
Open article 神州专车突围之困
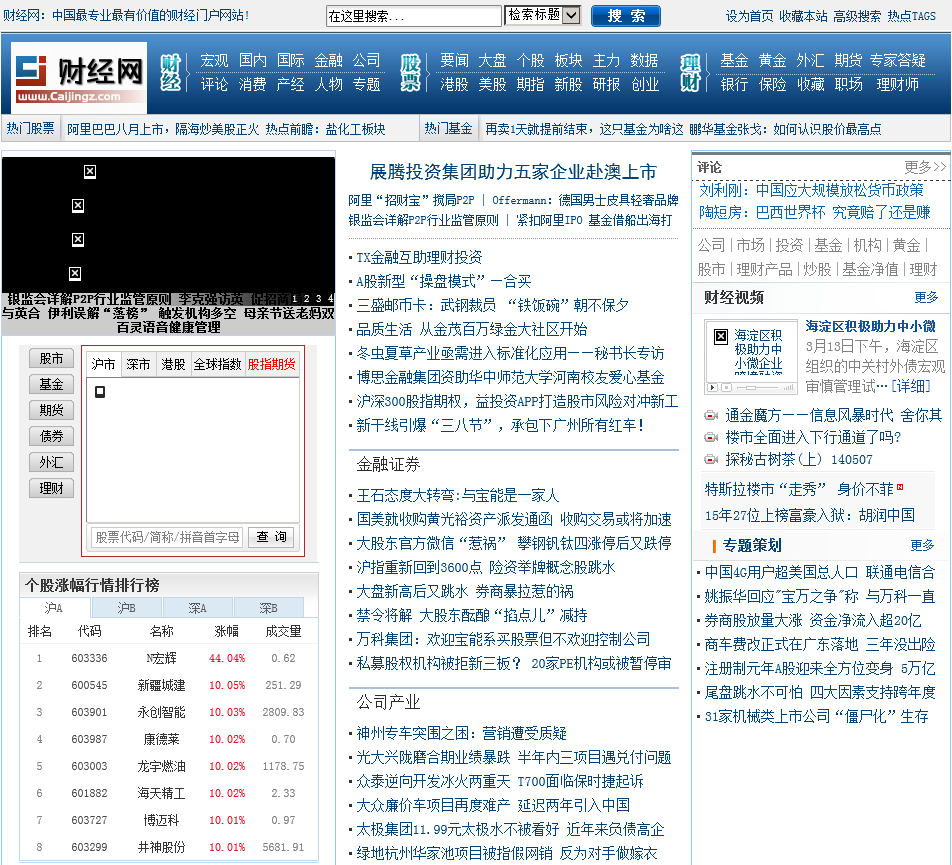[461, 733]
